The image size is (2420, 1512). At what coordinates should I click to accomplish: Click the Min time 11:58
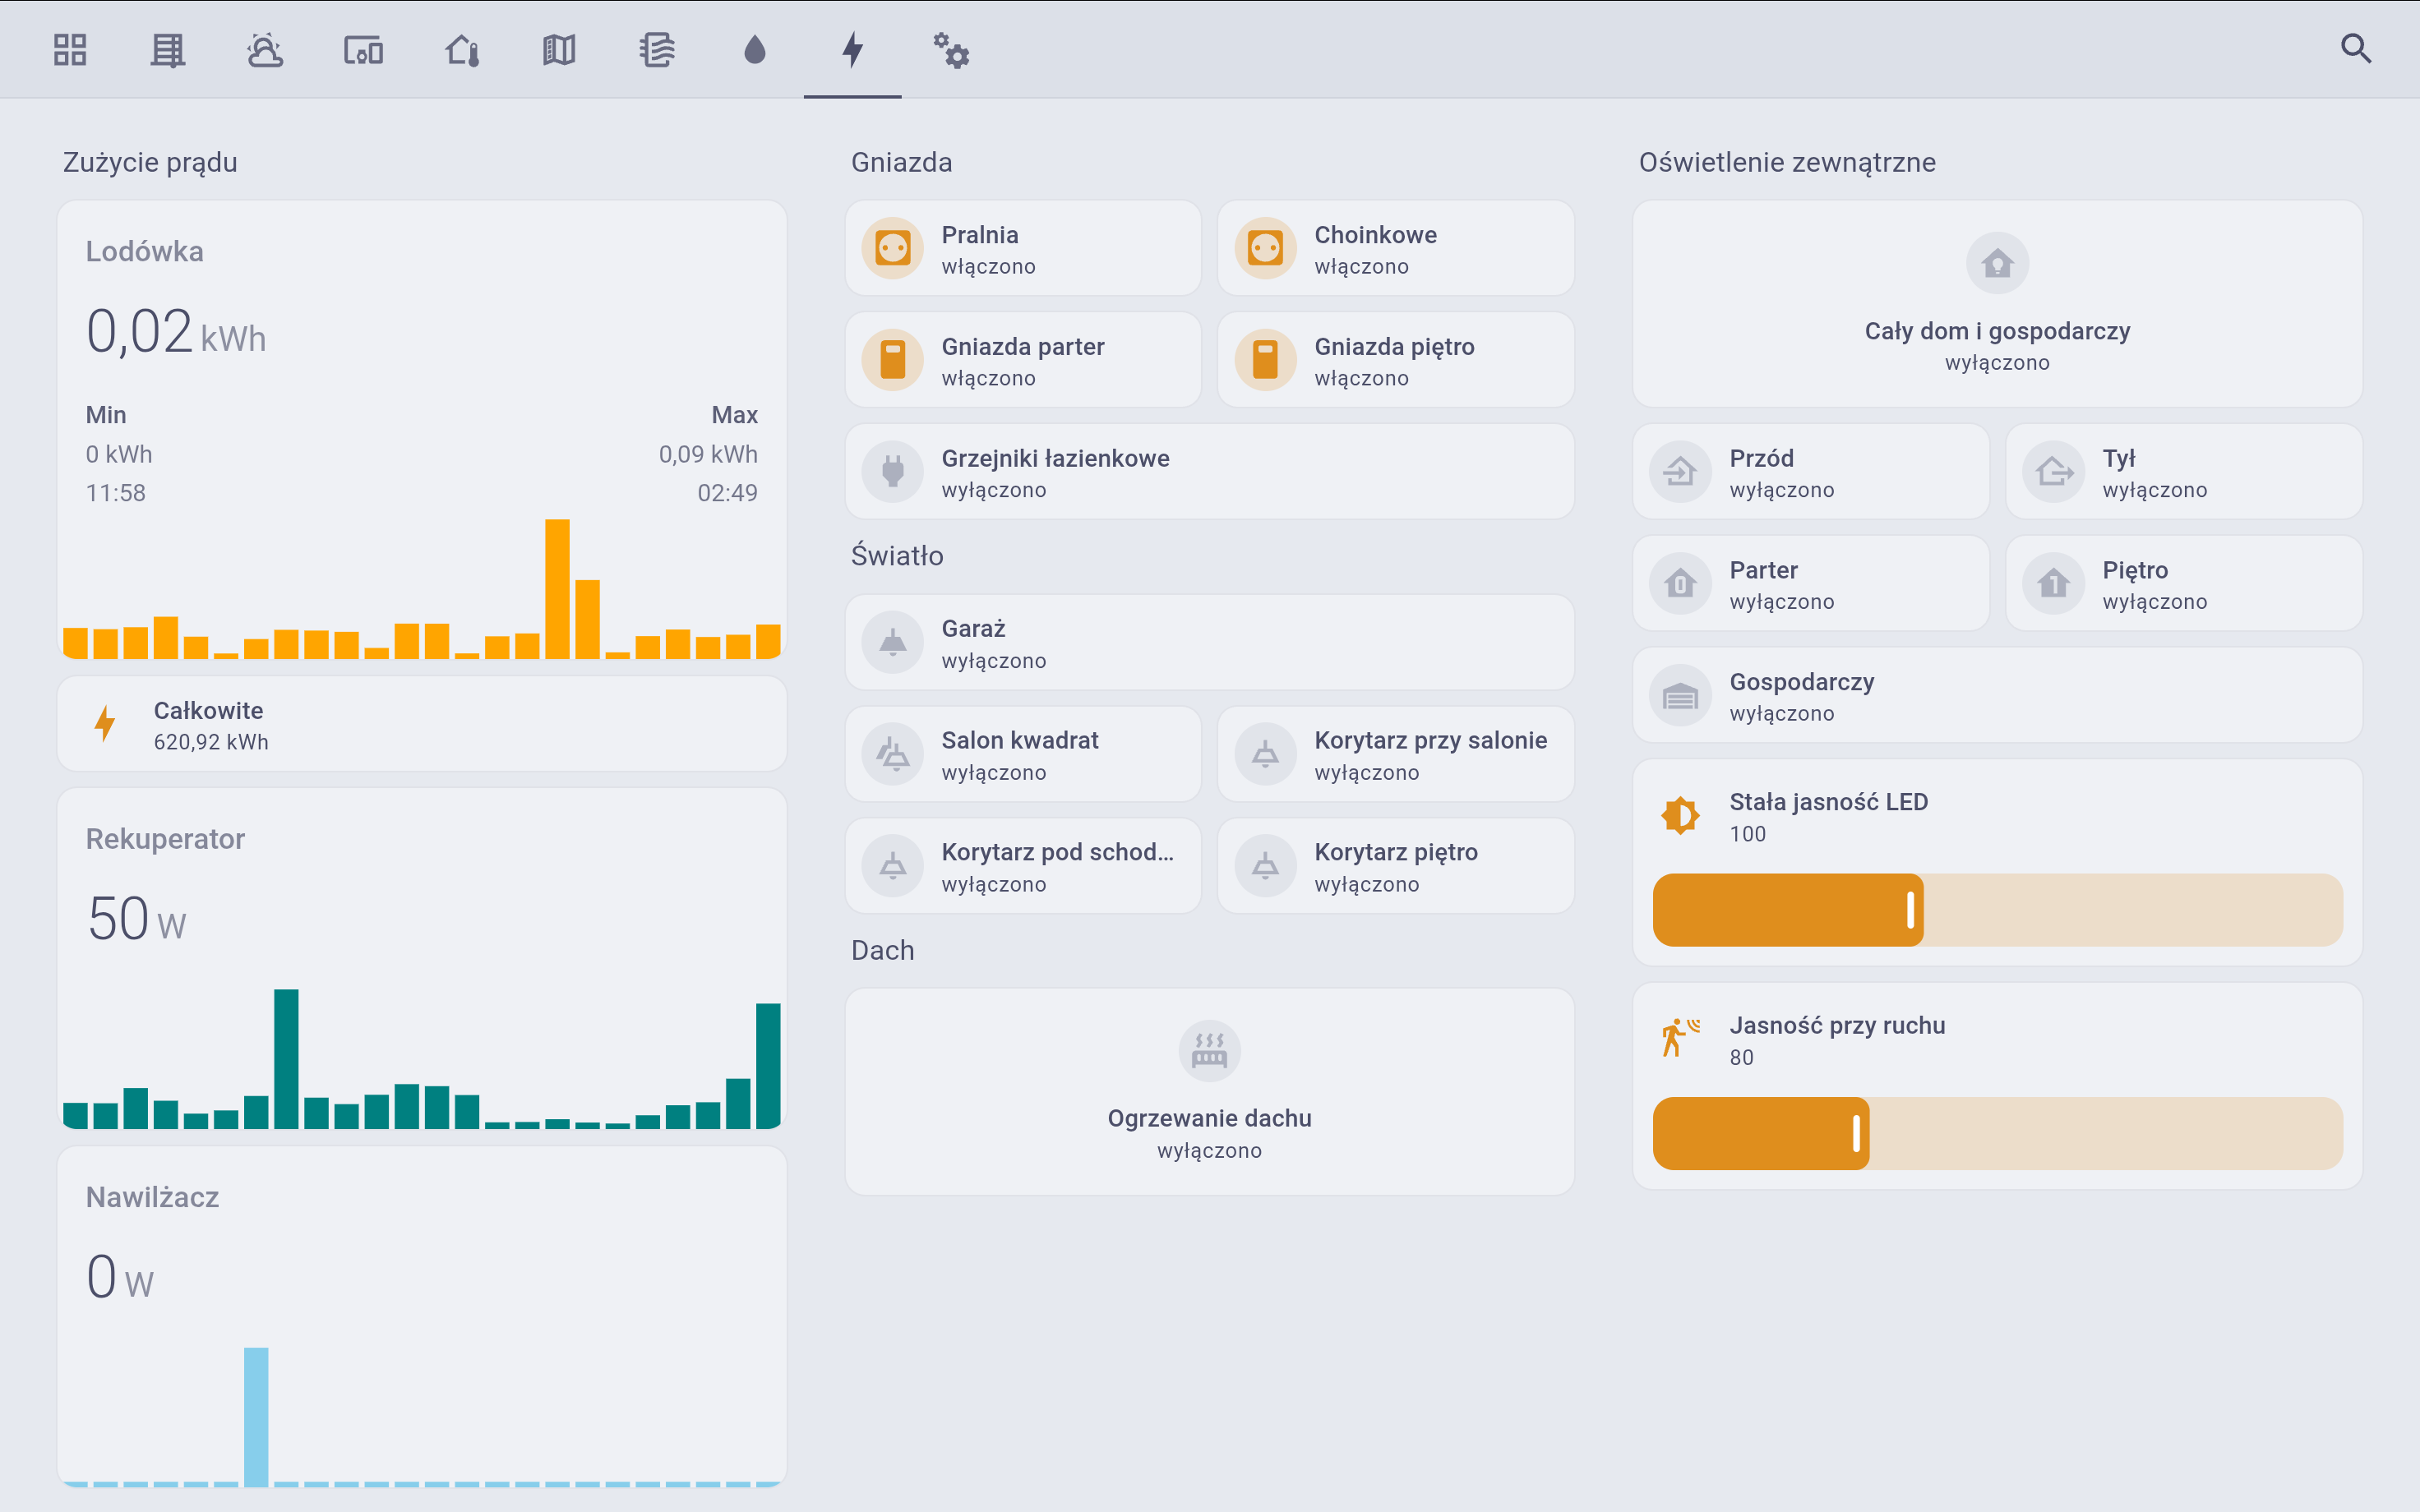click(x=116, y=493)
